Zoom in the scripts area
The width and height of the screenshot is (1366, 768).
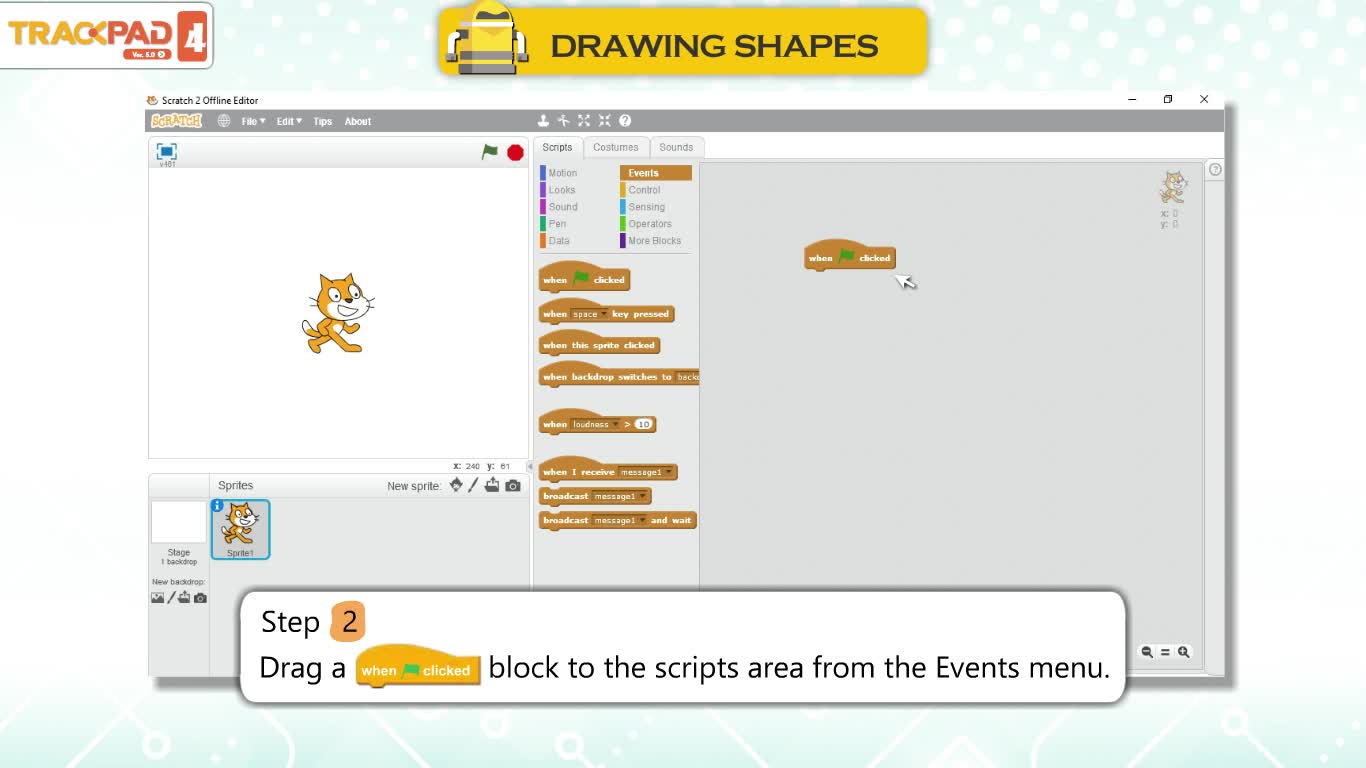click(x=1183, y=652)
